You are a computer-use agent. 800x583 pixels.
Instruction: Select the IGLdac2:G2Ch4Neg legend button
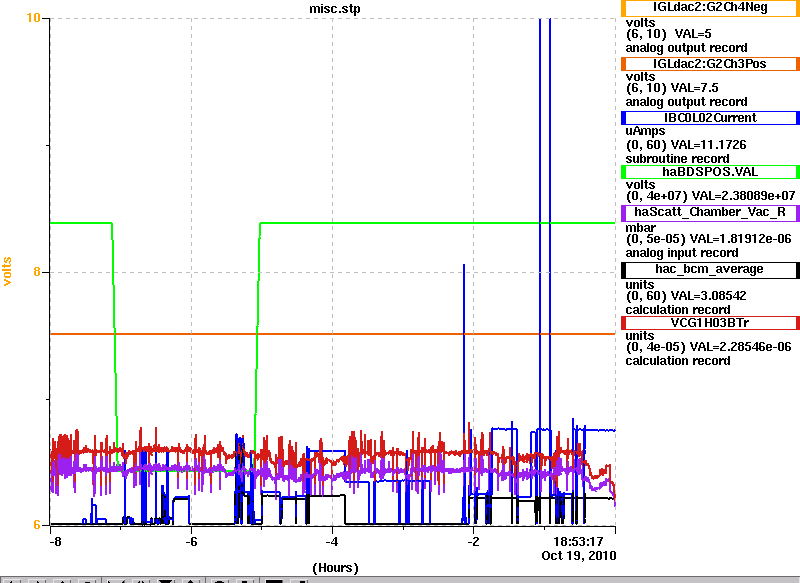(710, 8)
